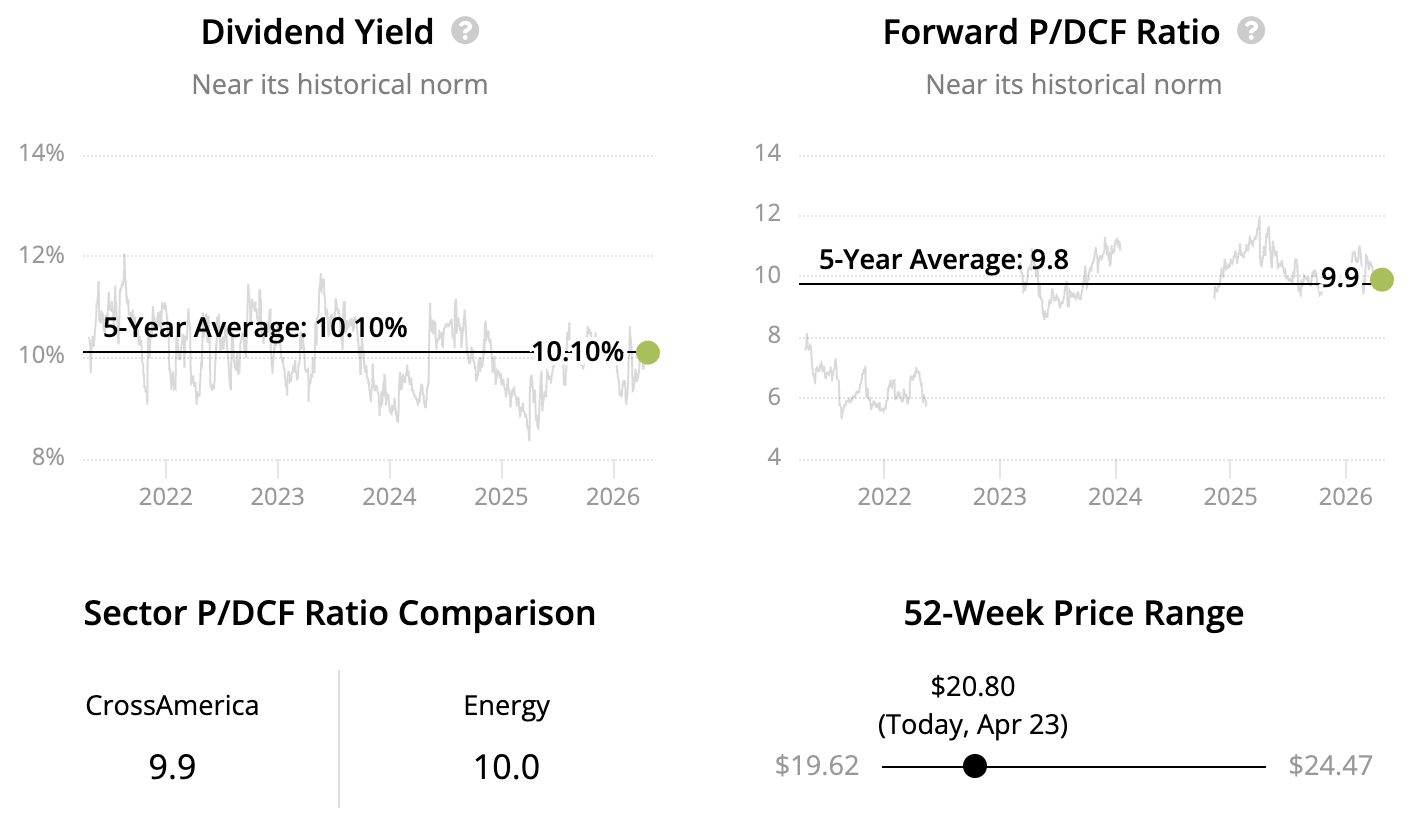Click the 10.10% current yield value label

[x=577, y=352]
